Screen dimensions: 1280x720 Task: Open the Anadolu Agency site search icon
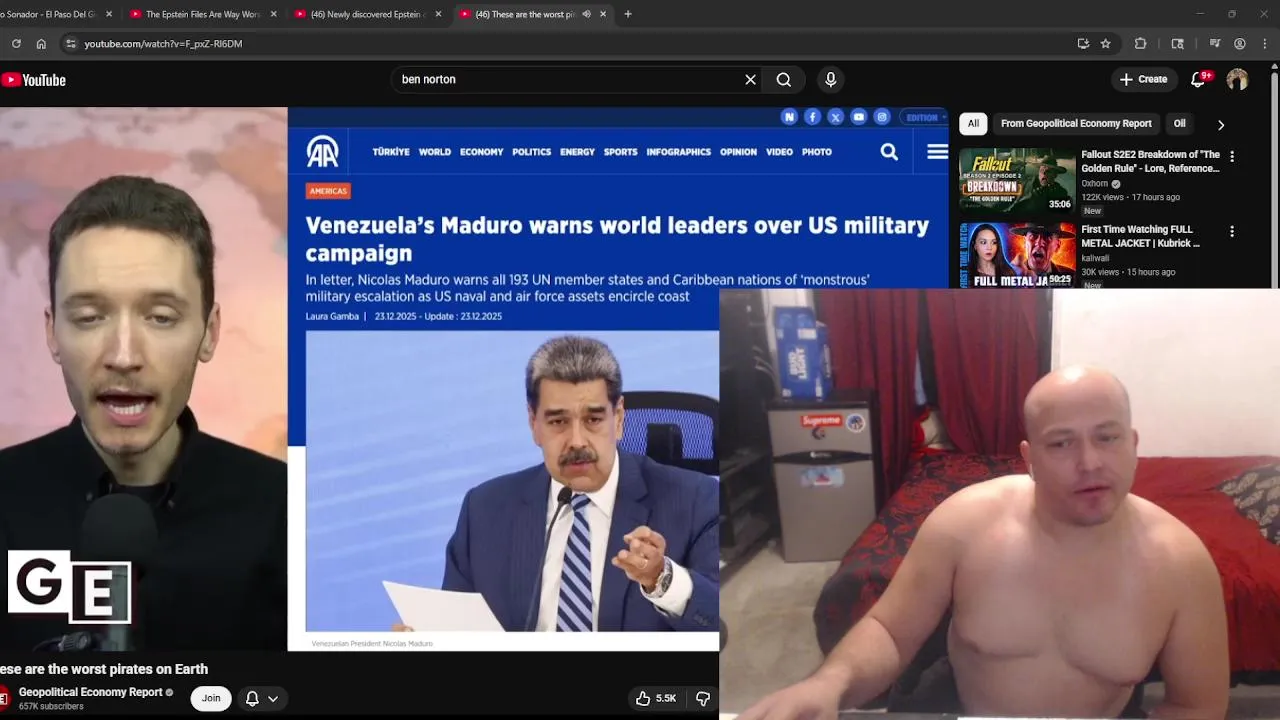click(889, 152)
